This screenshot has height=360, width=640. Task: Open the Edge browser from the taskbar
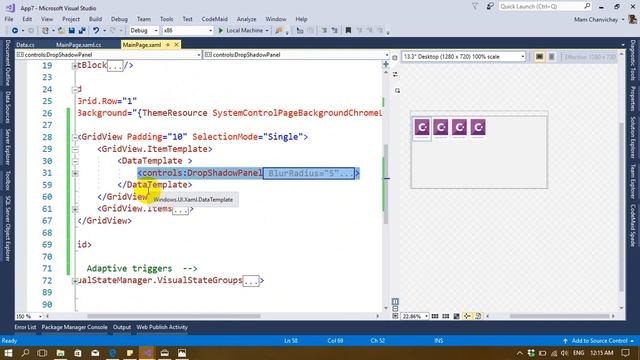click(113, 353)
